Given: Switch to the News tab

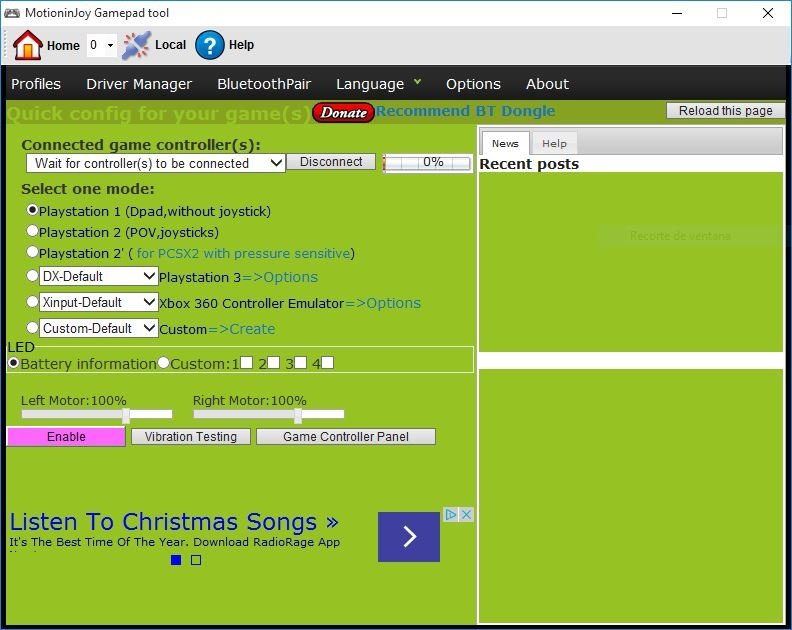Looking at the screenshot, I should point(505,143).
